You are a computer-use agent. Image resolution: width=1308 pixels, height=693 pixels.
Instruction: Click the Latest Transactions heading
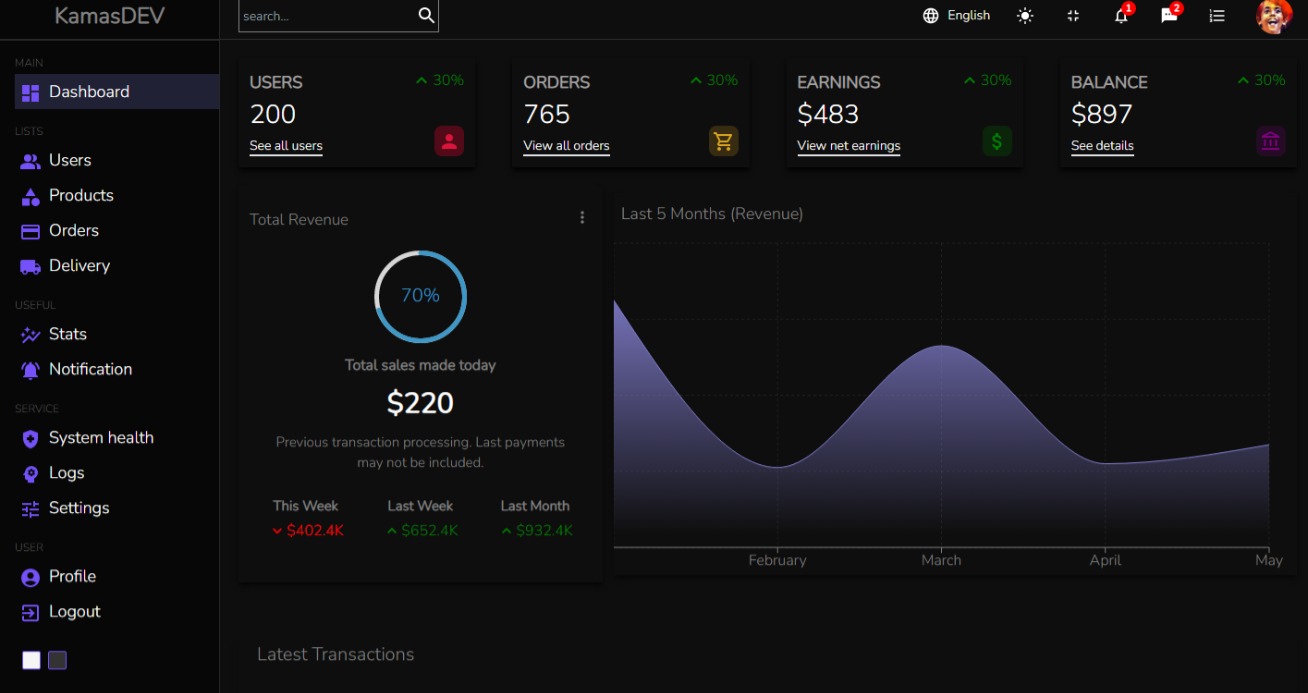tap(335, 655)
